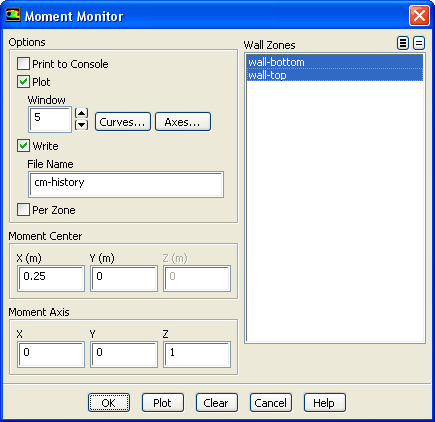Click the Clear button
Screen dimensions: 435x422
point(216,403)
